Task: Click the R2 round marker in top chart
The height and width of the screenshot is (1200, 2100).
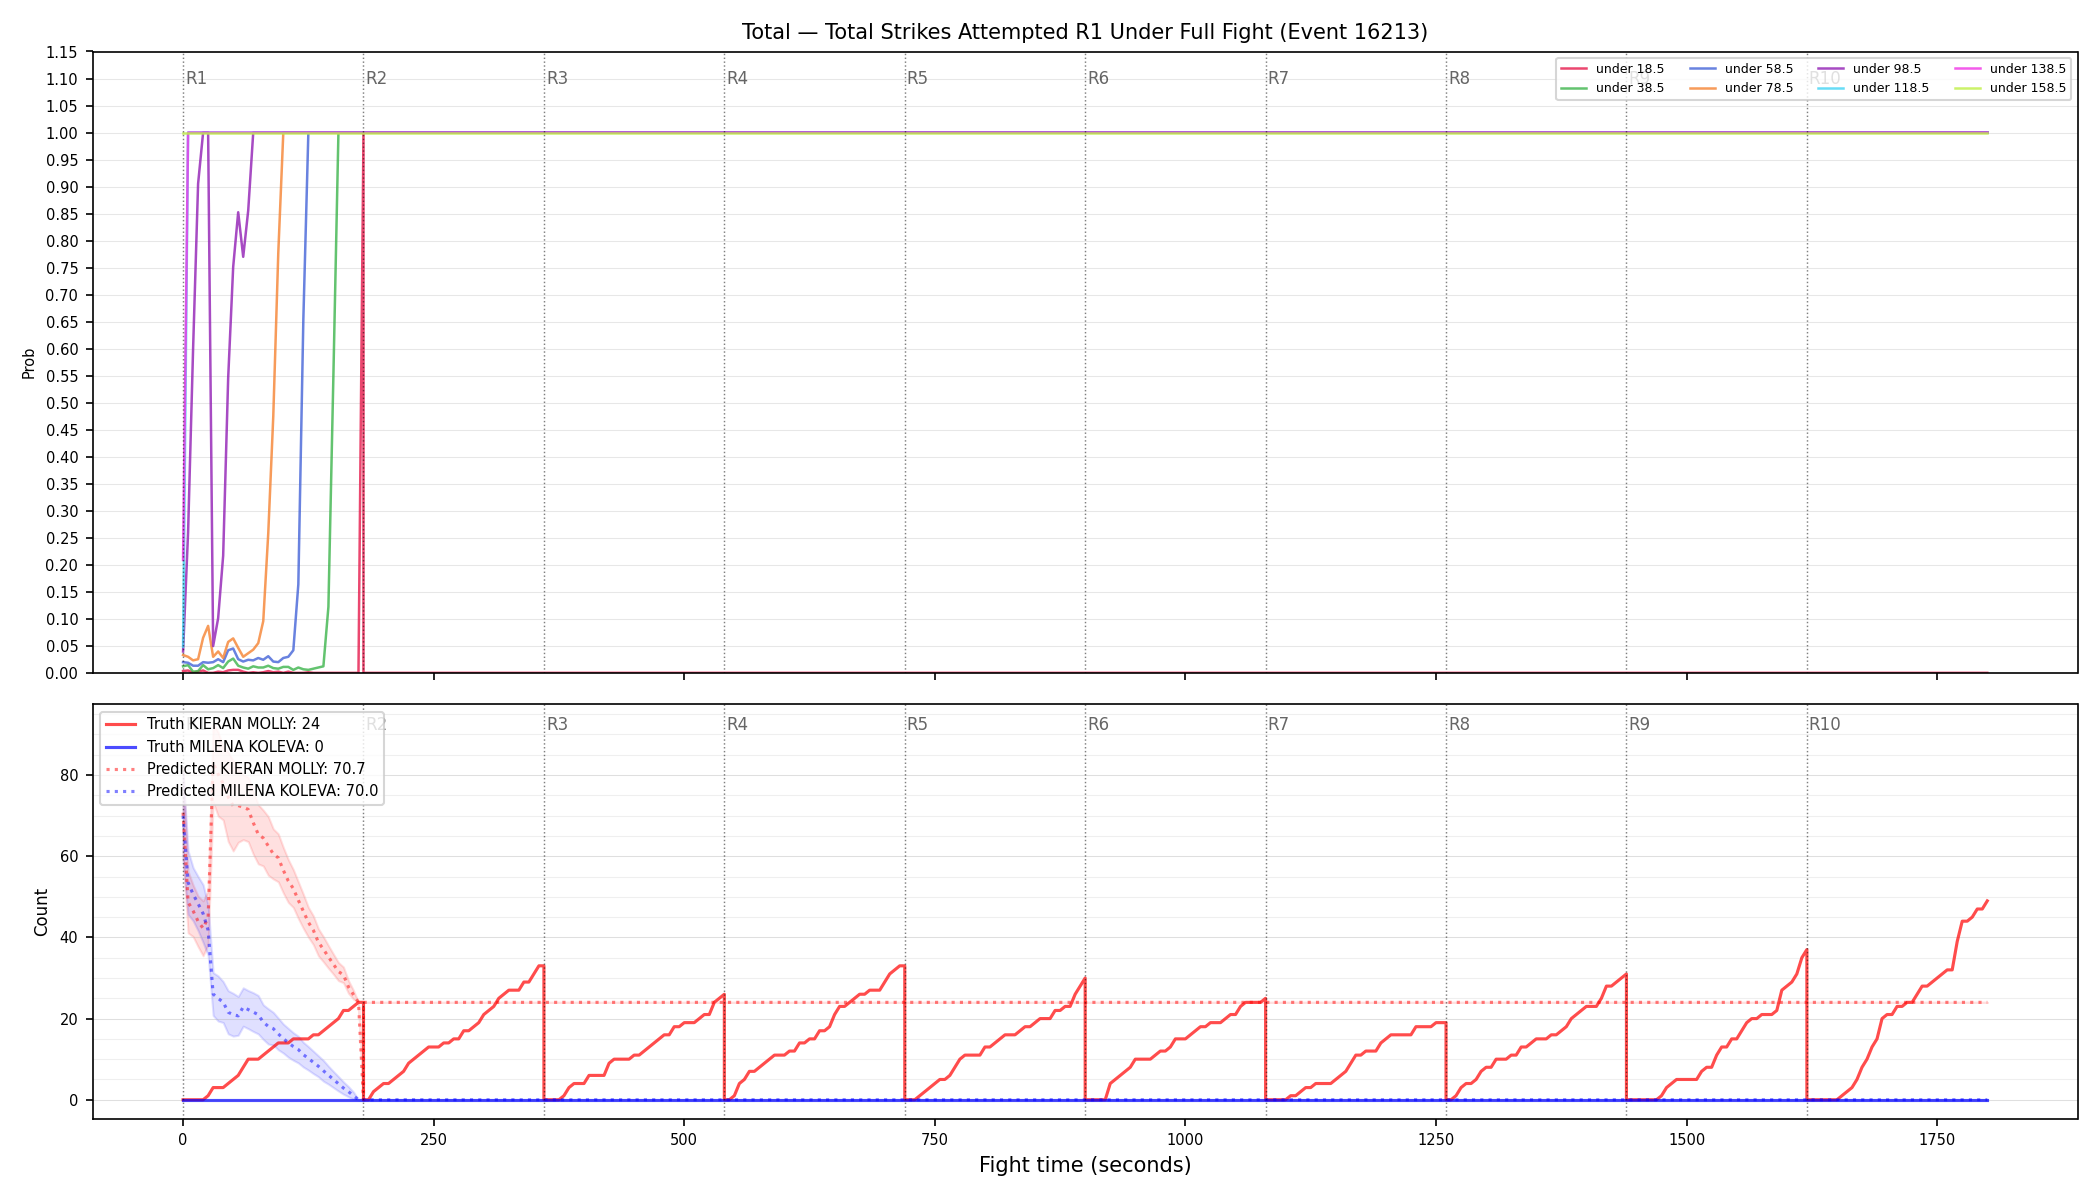Action: (376, 78)
